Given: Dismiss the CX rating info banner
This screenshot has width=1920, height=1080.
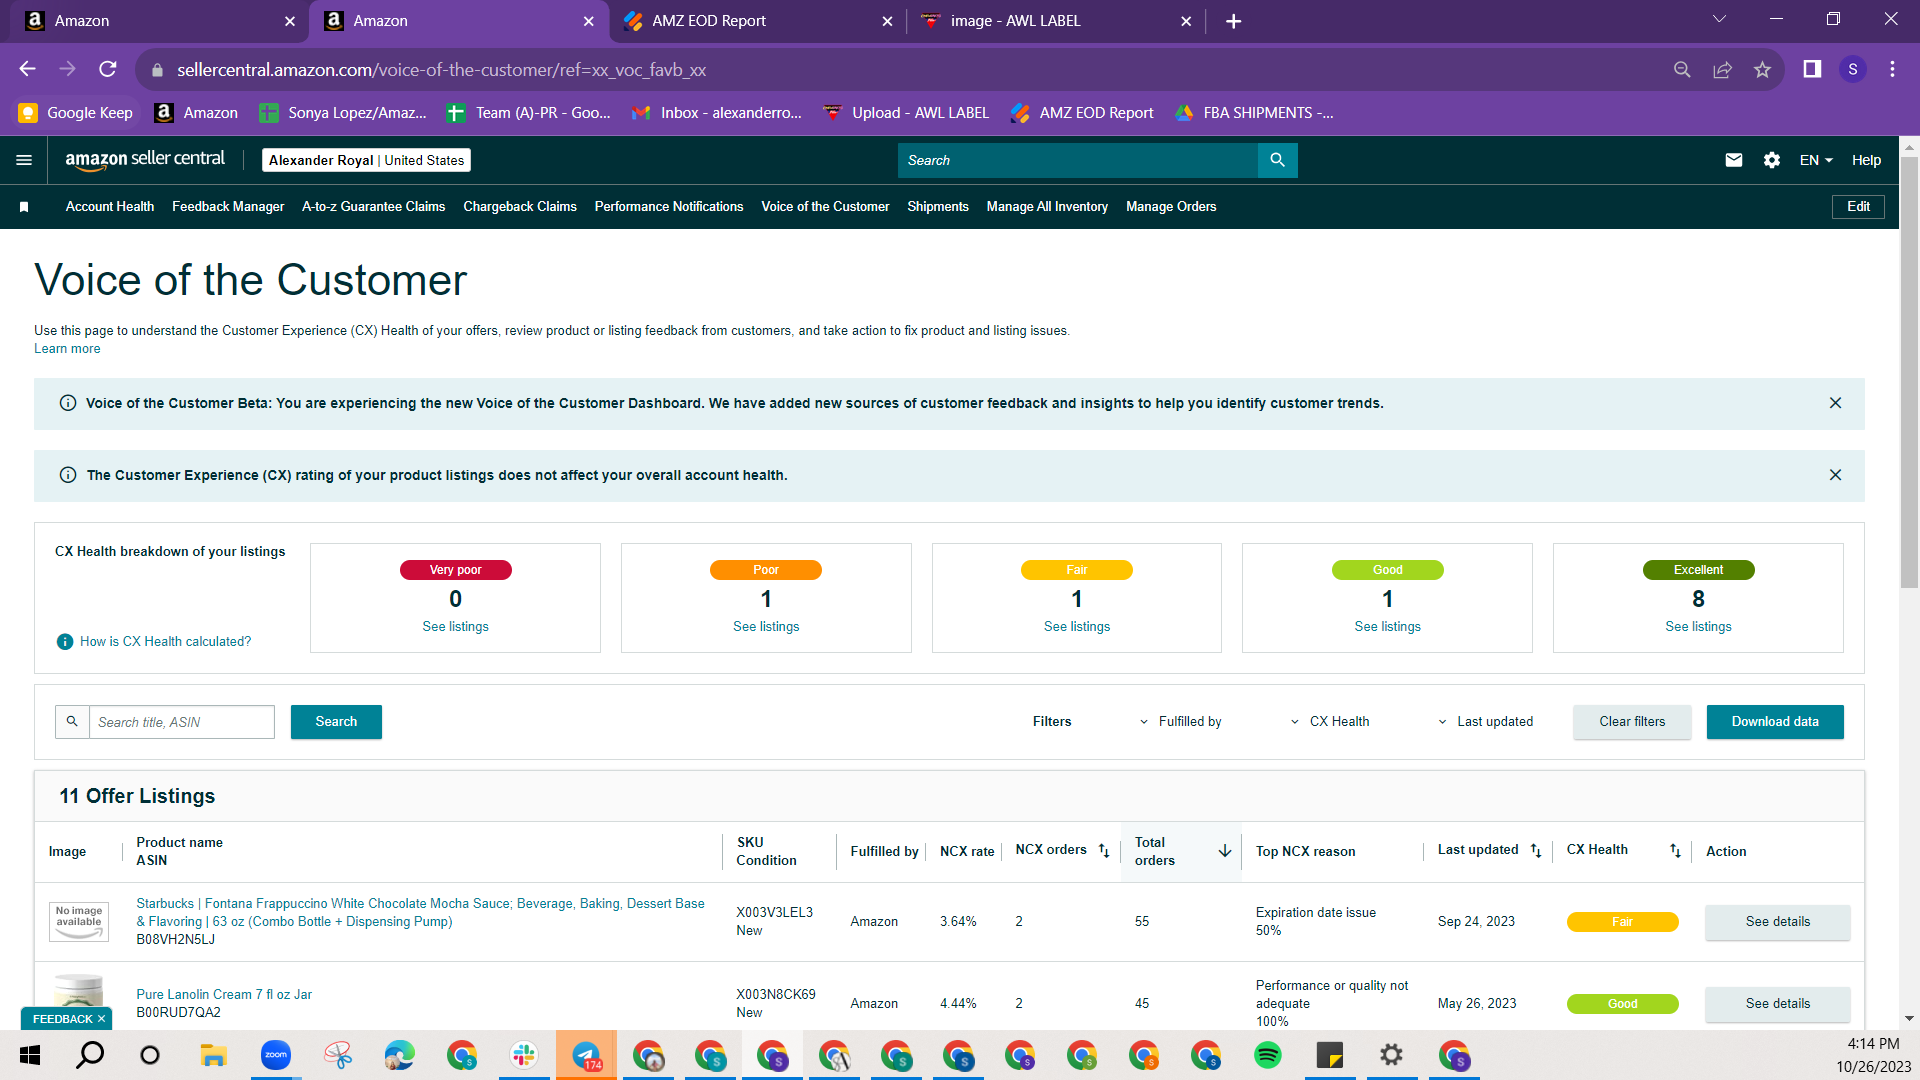Looking at the screenshot, I should [1835, 475].
